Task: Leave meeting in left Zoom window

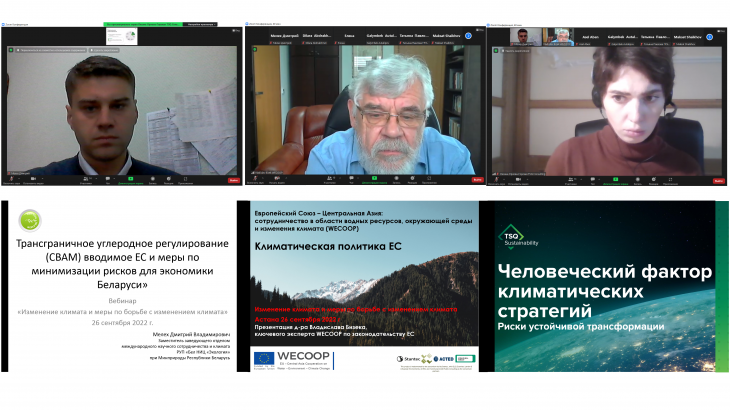Action: 234,180
